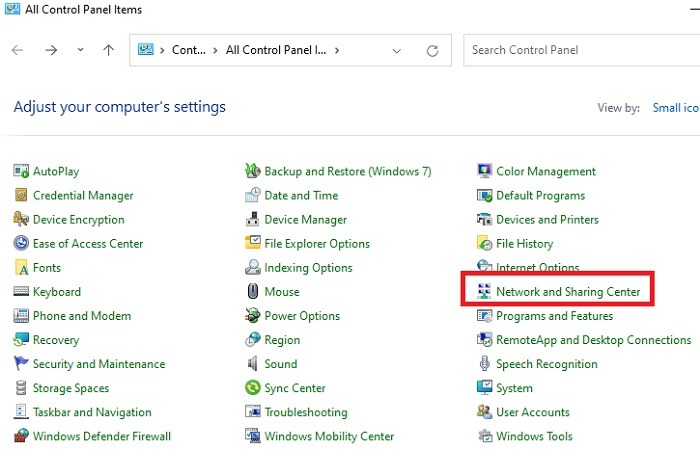Screen dimensions: 700x450
Task: Open the Power Options icon
Action: pos(253,316)
